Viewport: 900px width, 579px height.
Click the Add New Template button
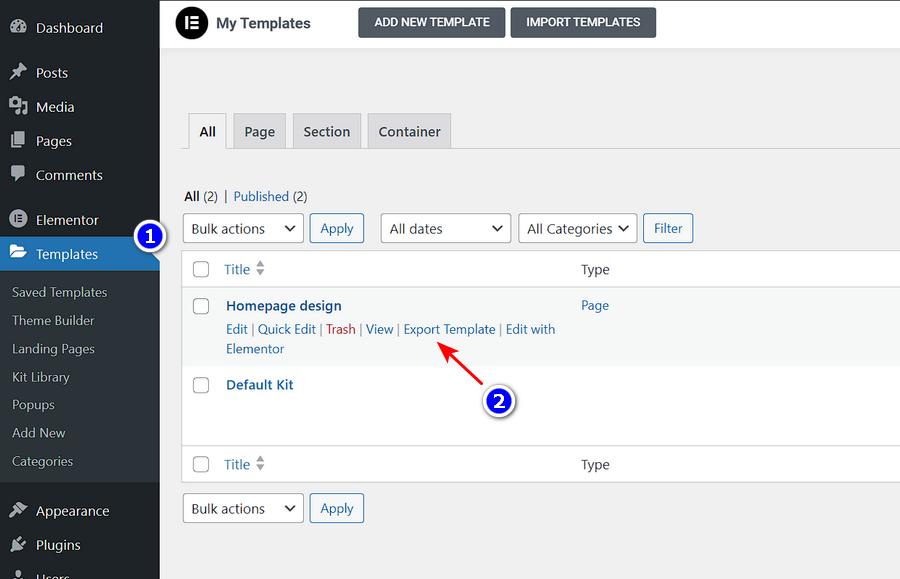[432, 22]
